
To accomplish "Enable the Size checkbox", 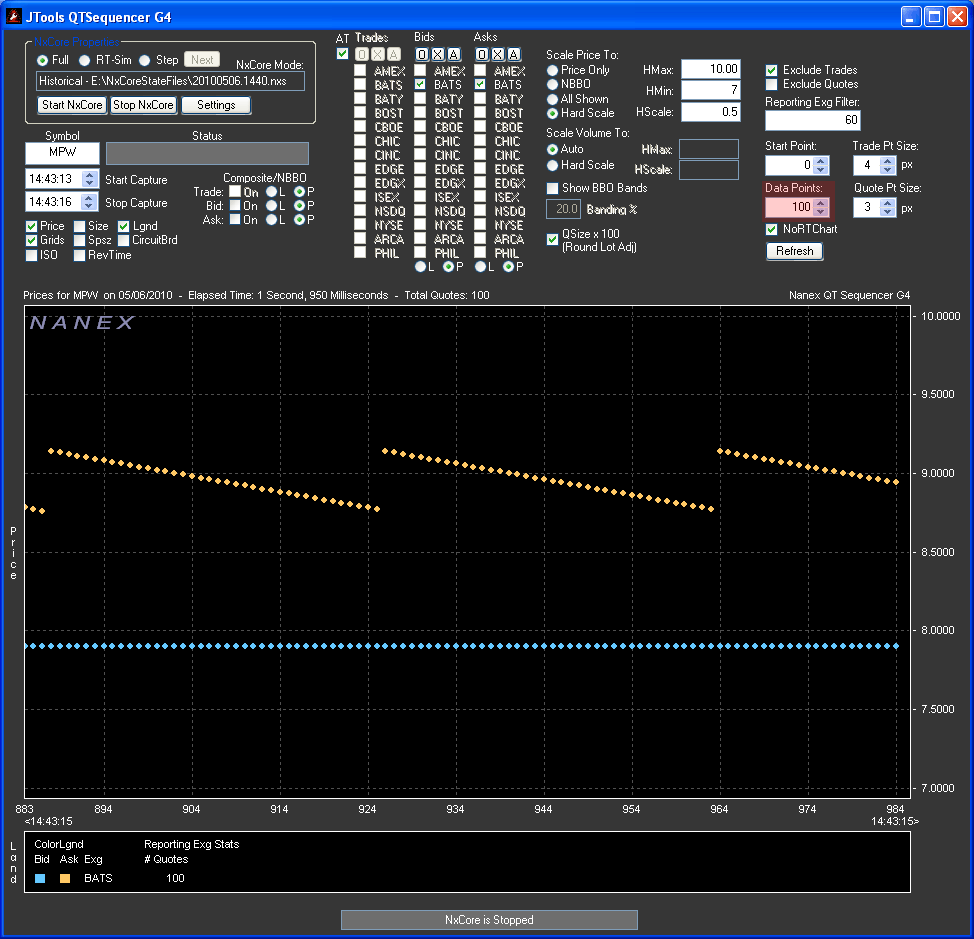I will click(x=80, y=226).
